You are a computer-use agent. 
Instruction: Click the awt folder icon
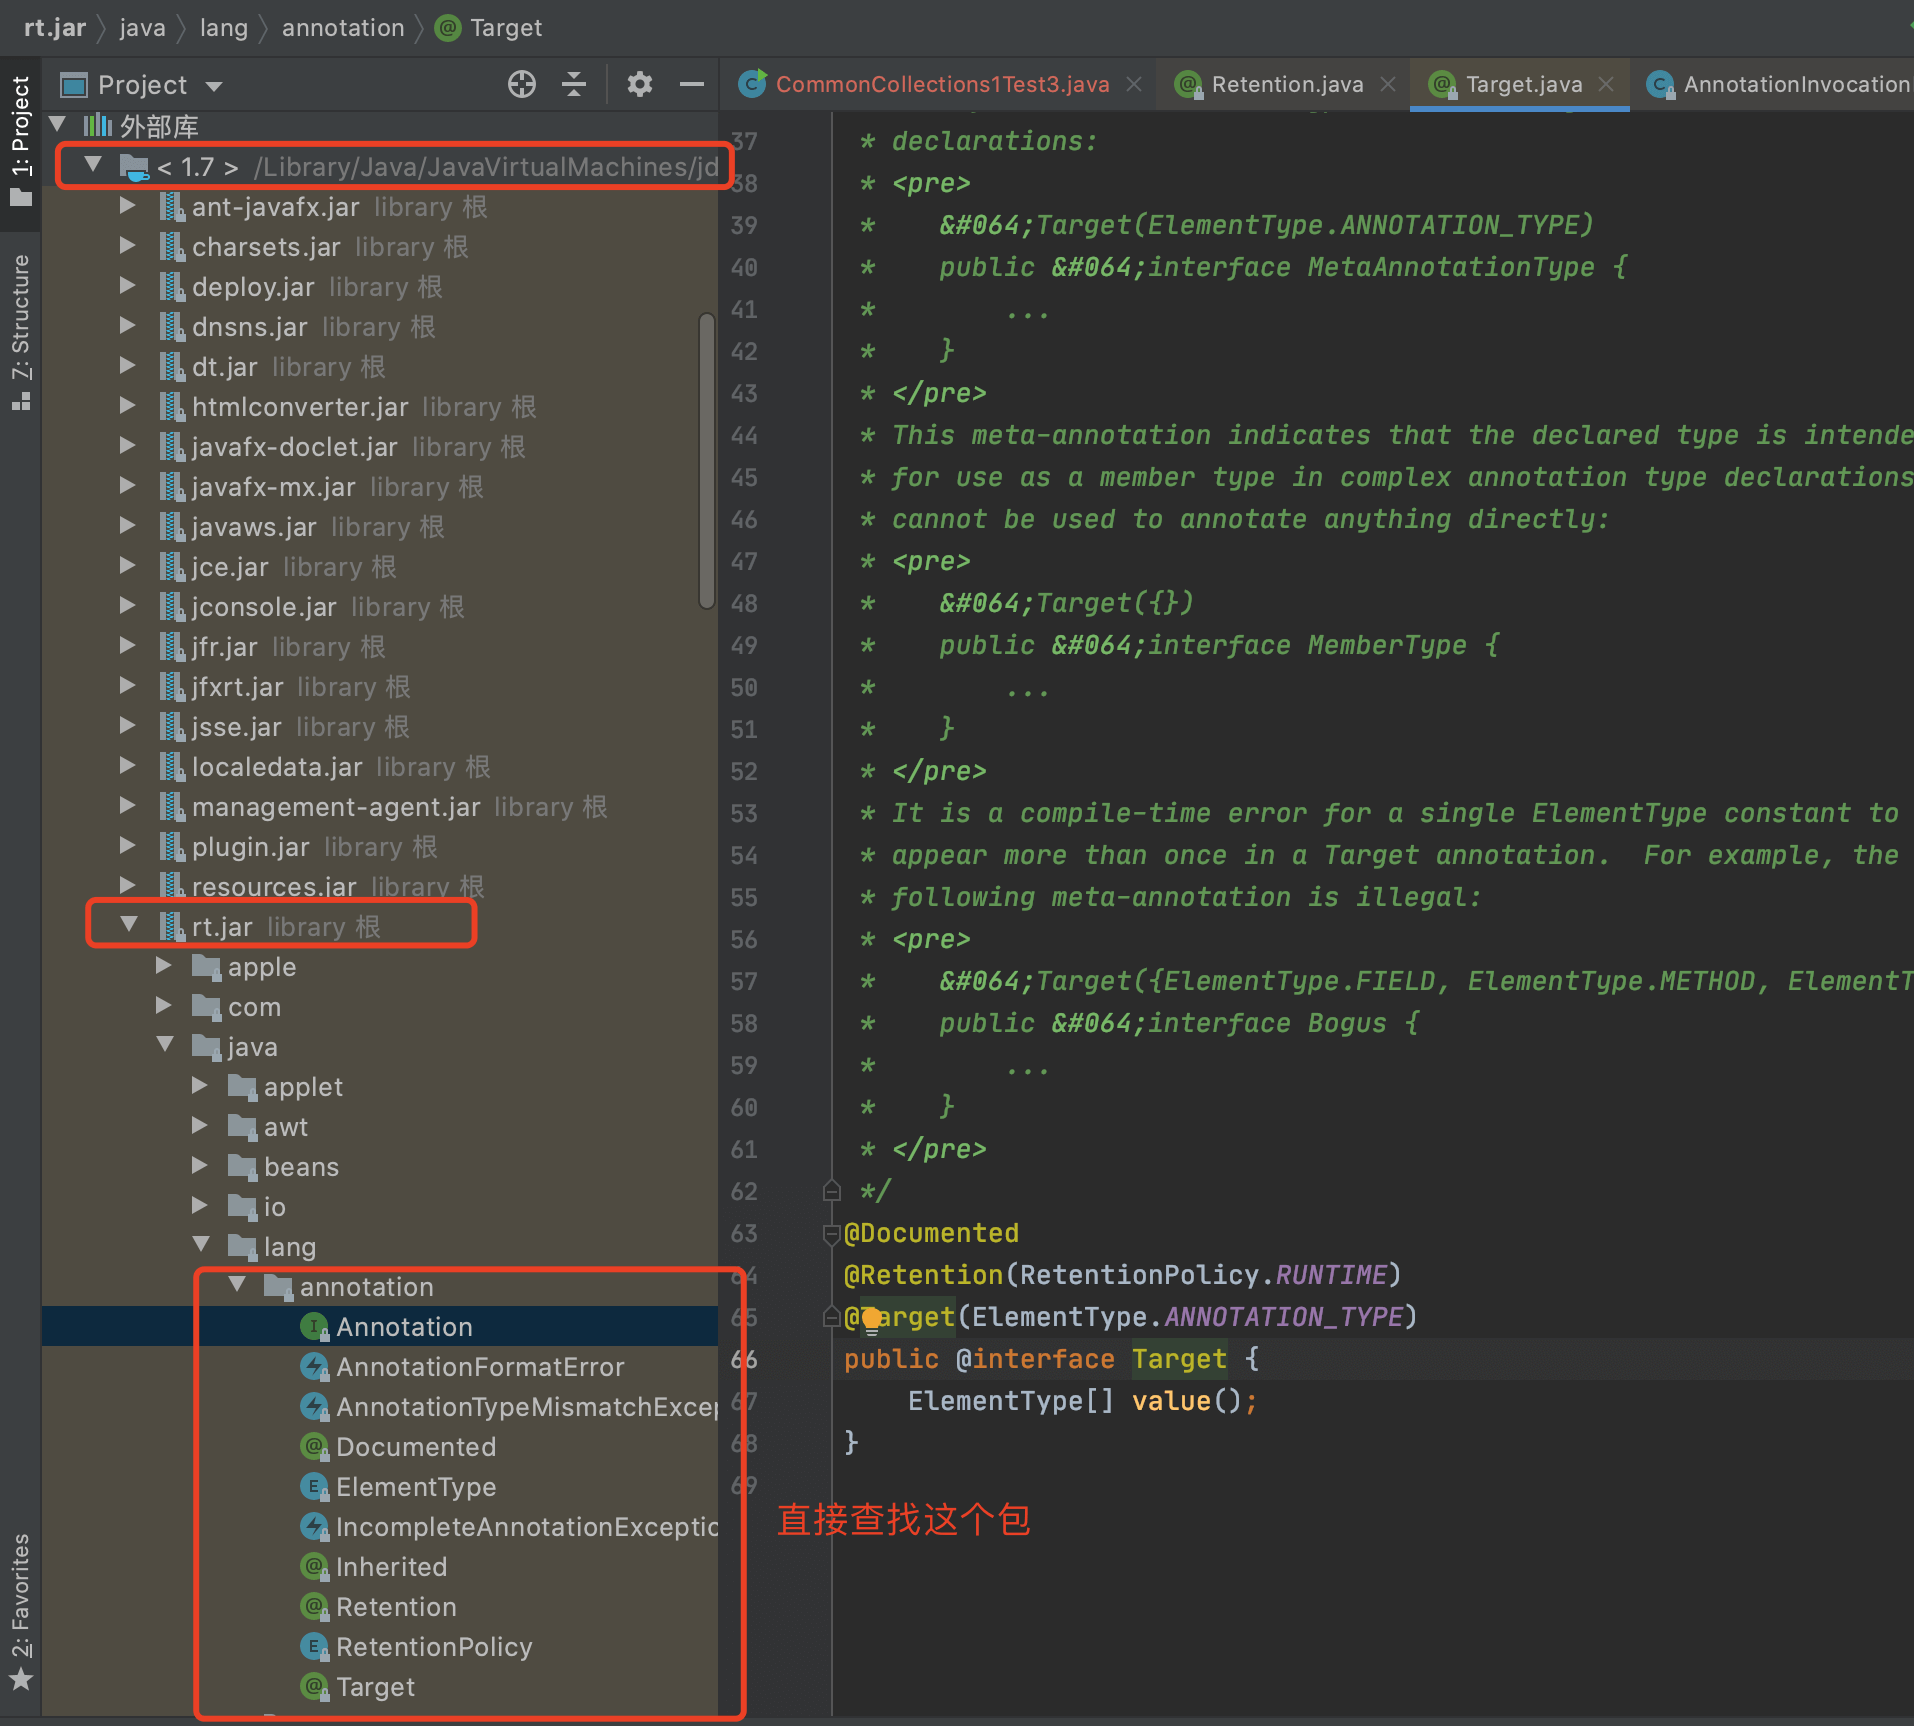(x=242, y=1126)
